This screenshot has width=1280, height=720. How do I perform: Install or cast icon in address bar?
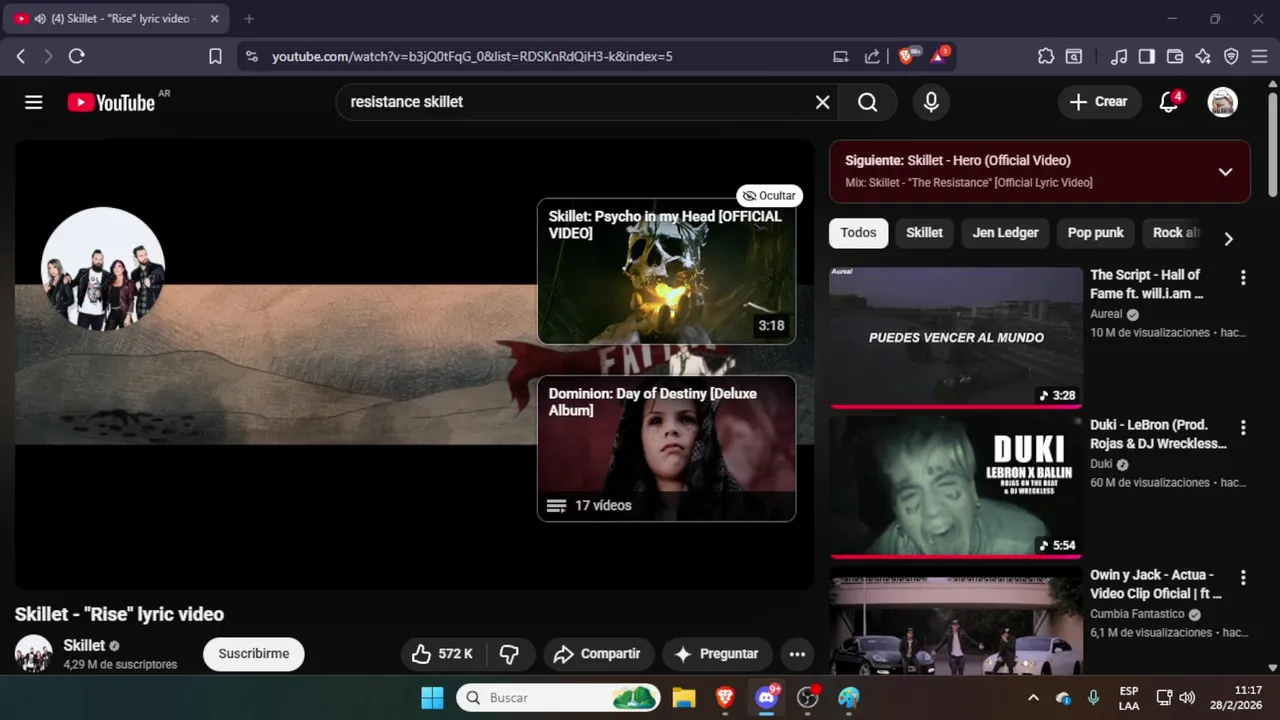[x=841, y=57]
